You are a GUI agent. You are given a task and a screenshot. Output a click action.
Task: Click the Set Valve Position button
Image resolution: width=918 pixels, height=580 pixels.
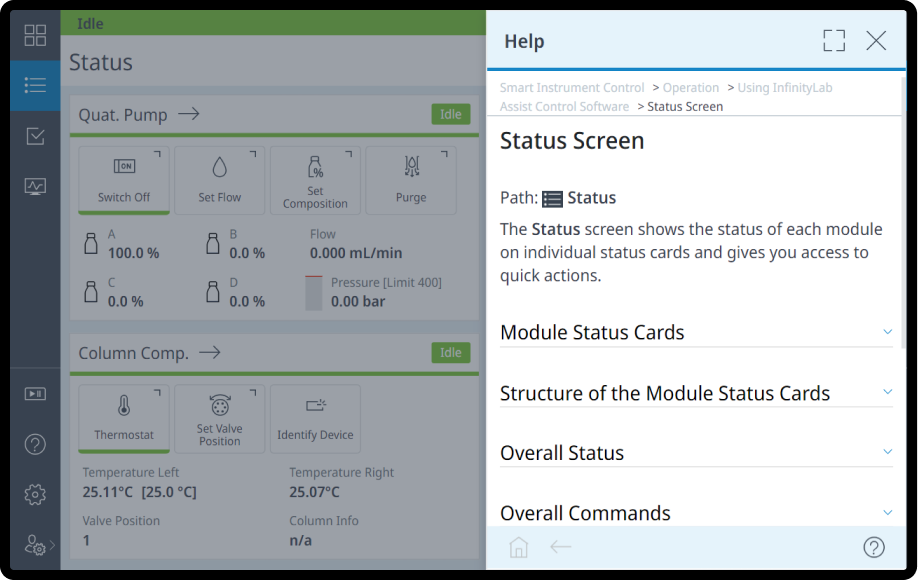[220, 419]
